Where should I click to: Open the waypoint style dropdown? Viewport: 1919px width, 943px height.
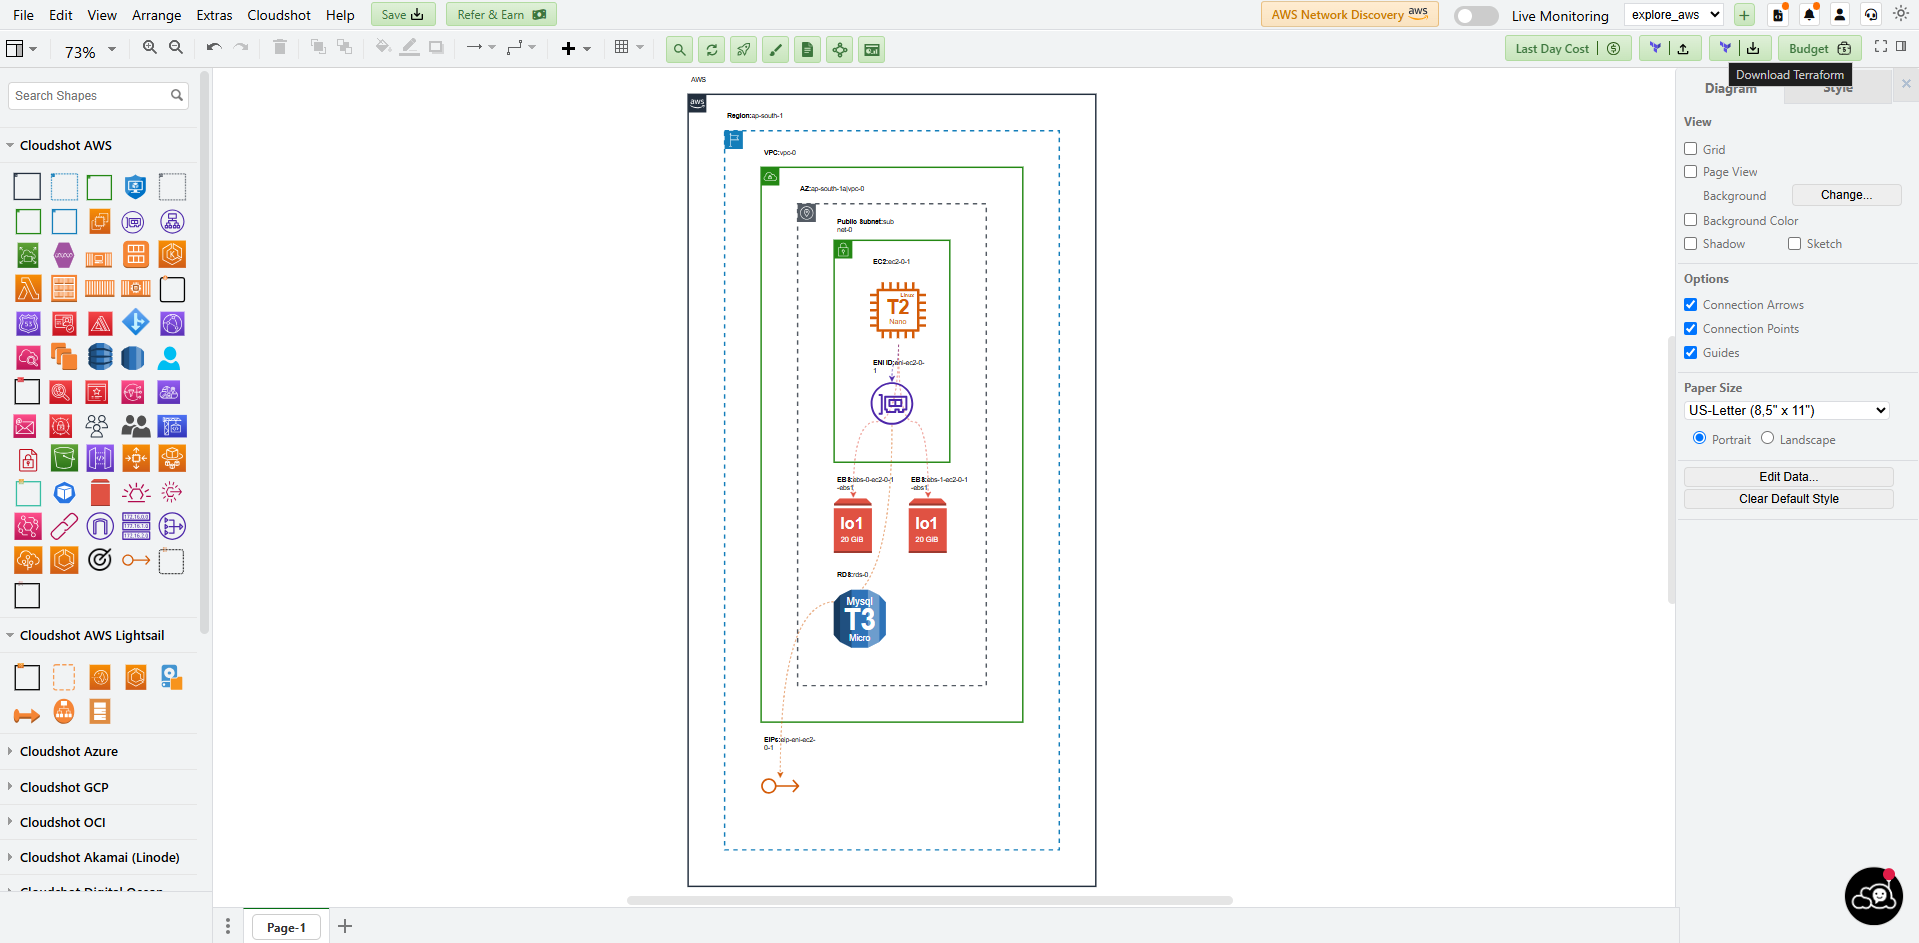[x=521, y=48]
